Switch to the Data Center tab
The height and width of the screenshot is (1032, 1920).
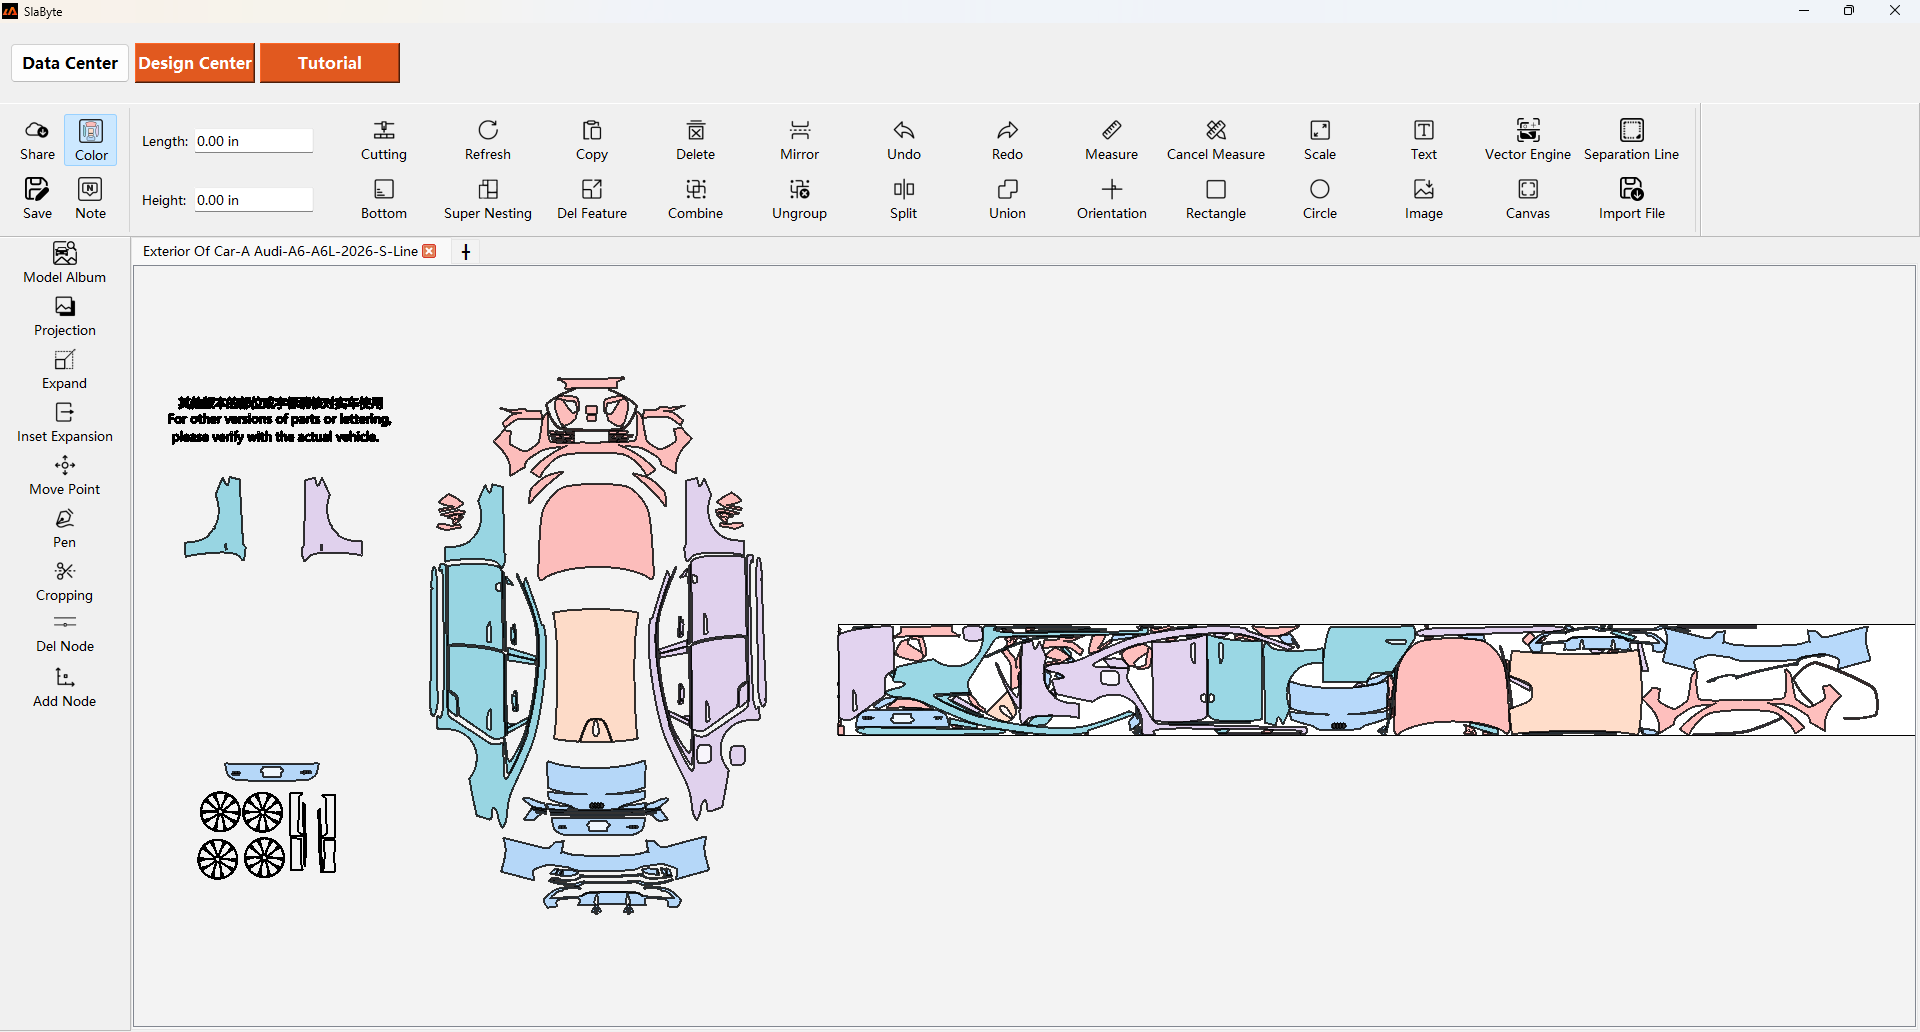pos(70,63)
